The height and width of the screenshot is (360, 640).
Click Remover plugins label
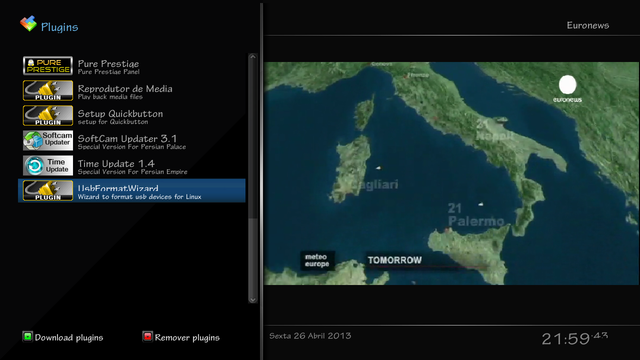tap(187, 338)
